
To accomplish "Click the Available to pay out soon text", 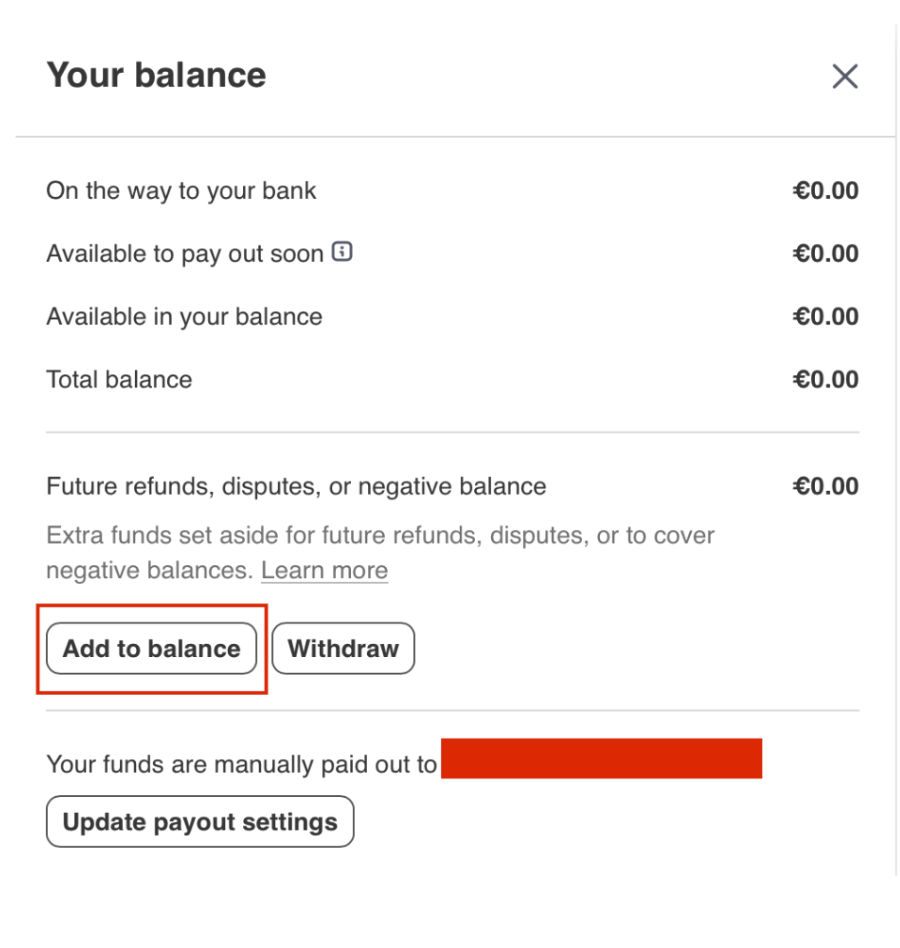I will click(x=185, y=254).
